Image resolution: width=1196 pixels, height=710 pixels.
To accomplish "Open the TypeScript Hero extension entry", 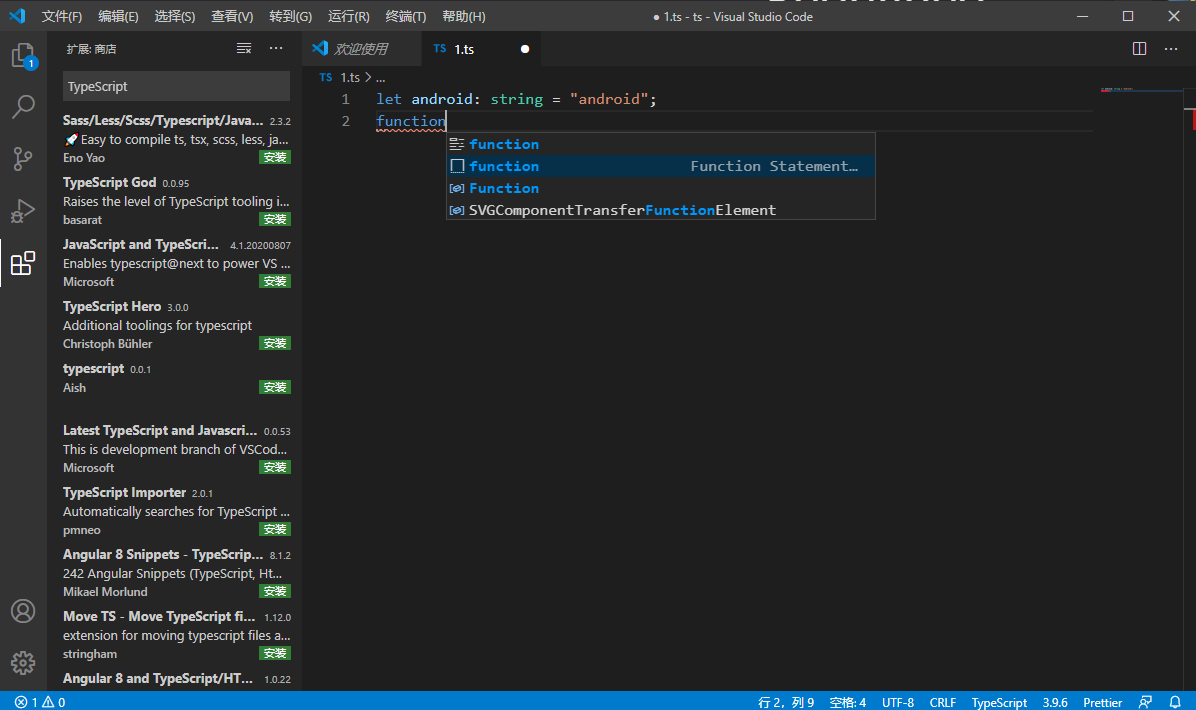I will pos(176,325).
